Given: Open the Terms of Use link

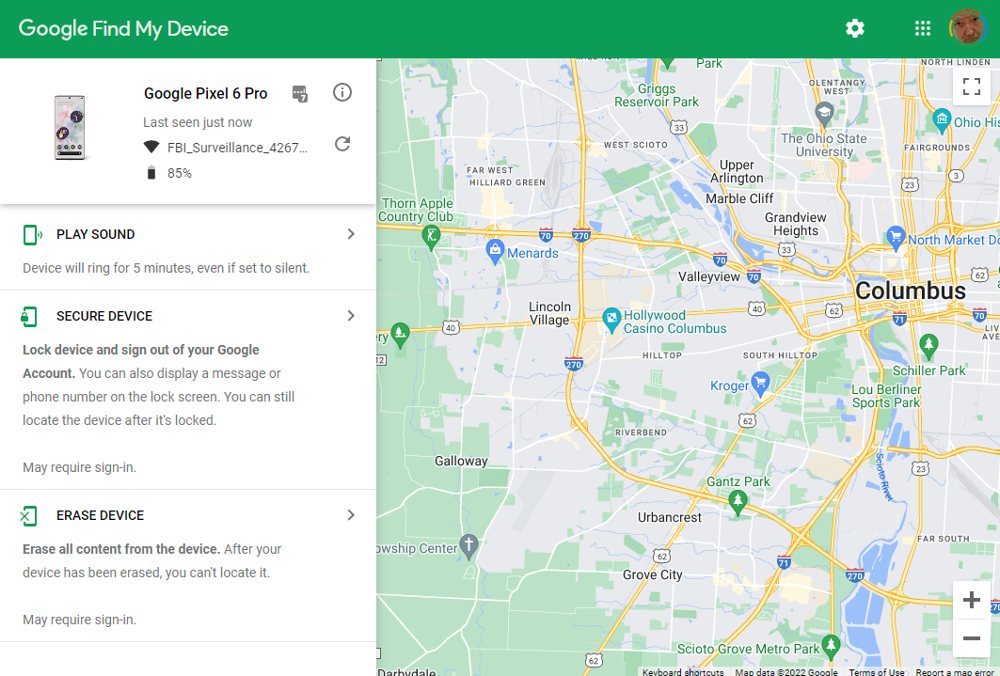Looking at the screenshot, I should tap(876, 672).
